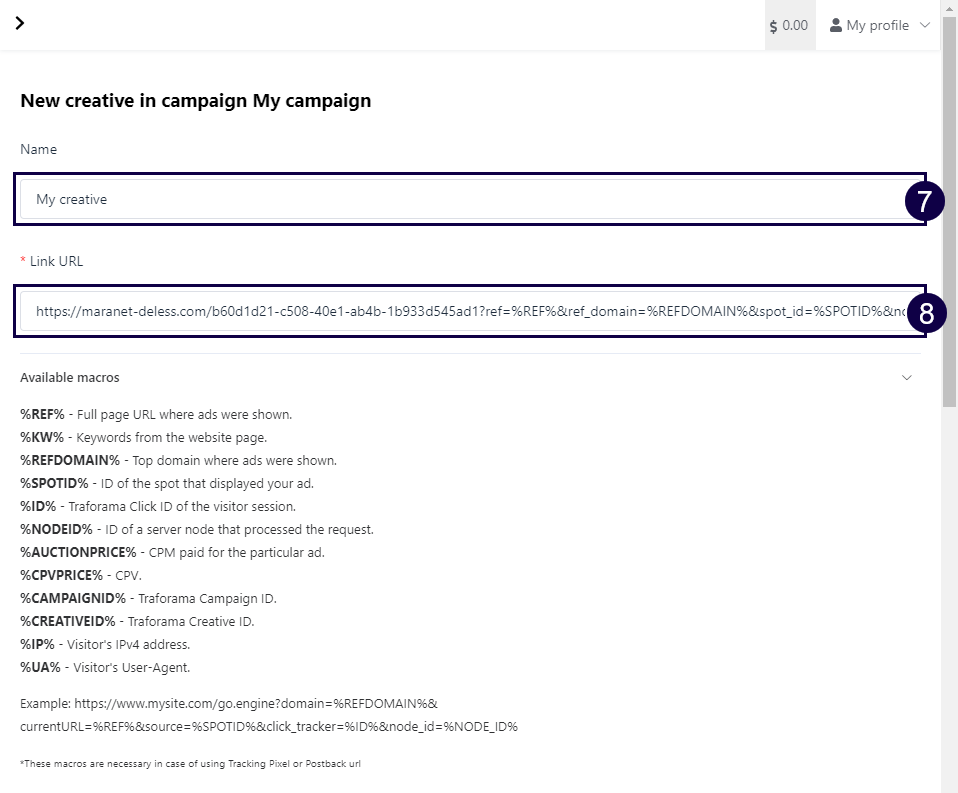Select the %SPOTID% macro
Screen dimensions: 958x793
54,483
